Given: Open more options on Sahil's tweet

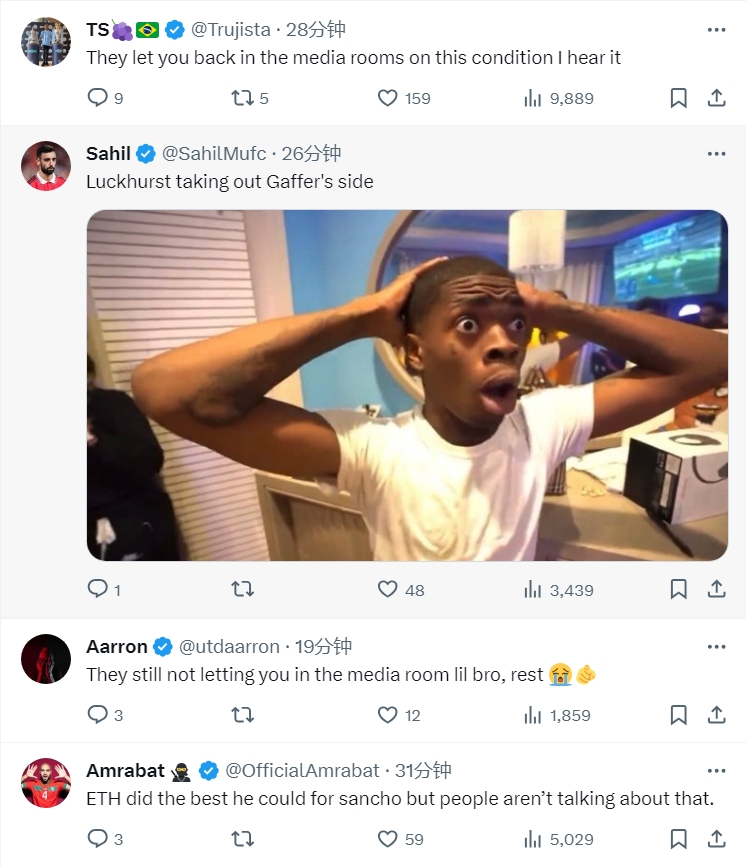Looking at the screenshot, I should pyautogui.click(x=716, y=153).
